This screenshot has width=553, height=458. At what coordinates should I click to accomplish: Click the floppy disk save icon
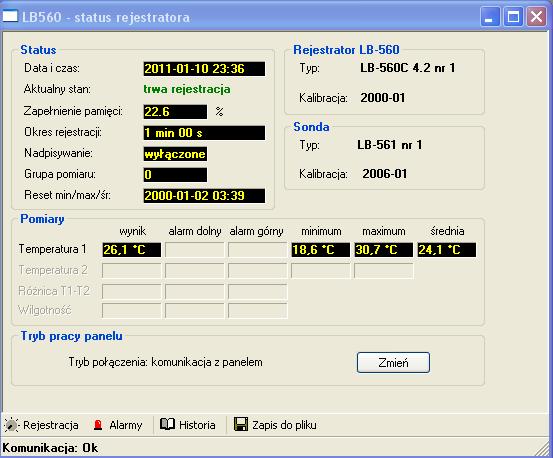point(241,425)
